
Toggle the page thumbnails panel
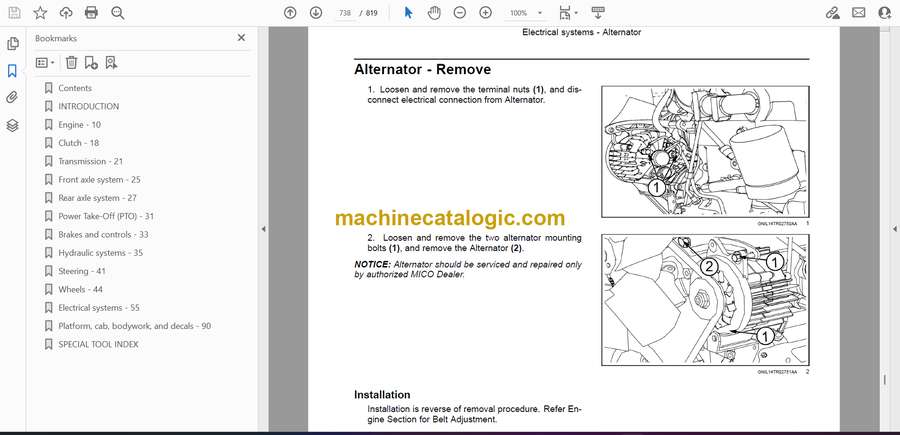[13, 44]
